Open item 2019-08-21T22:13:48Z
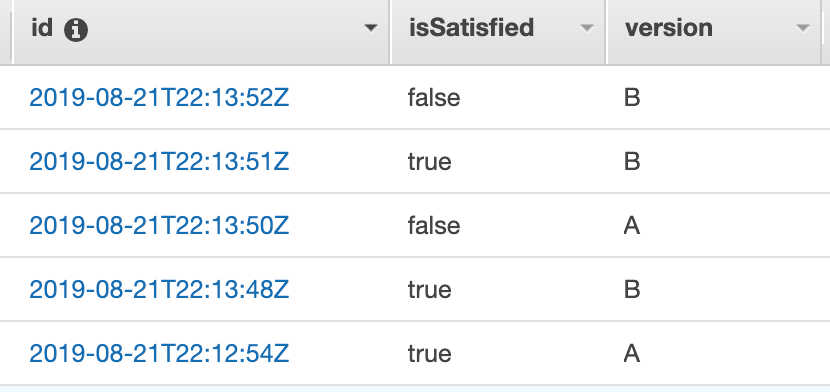This screenshot has height=392, width=830. tap(159, 290)
